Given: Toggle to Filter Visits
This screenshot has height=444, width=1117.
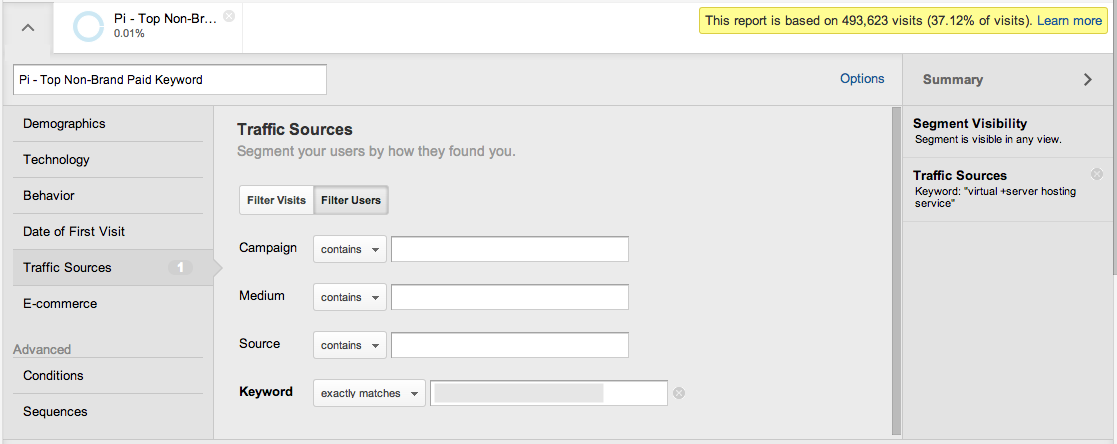Looking at the screenshot, I should (277, 200).
